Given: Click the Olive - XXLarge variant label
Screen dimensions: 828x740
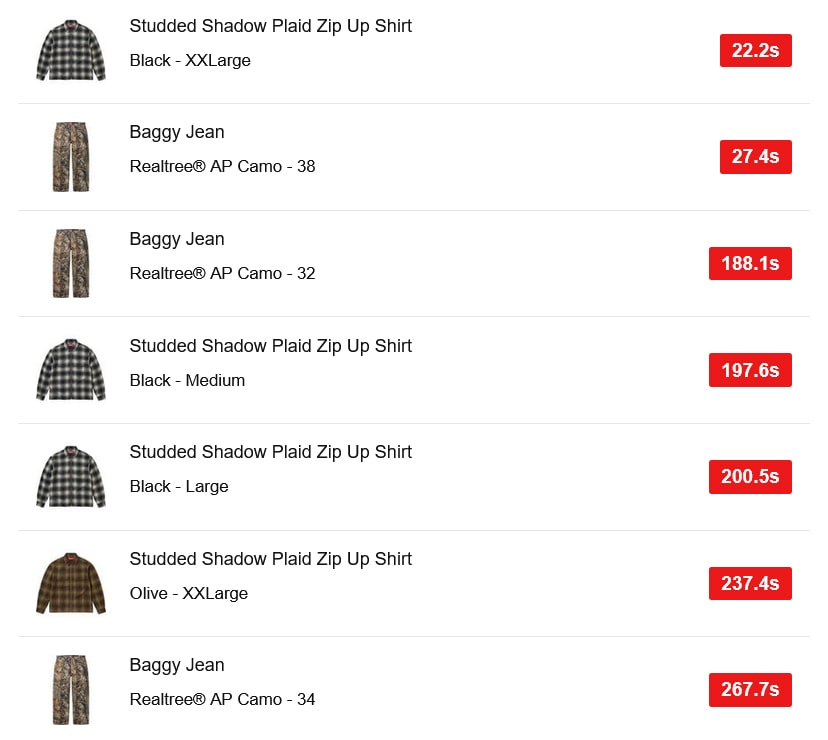Looking at the screenshot, I should pyautogui.click(x=189, y=593).
